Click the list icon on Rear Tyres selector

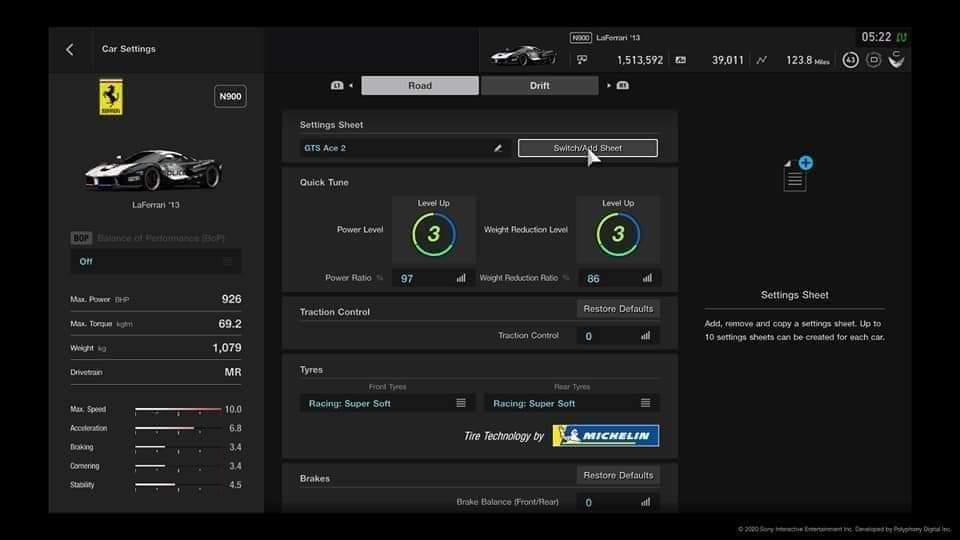(x=645, y=403)
